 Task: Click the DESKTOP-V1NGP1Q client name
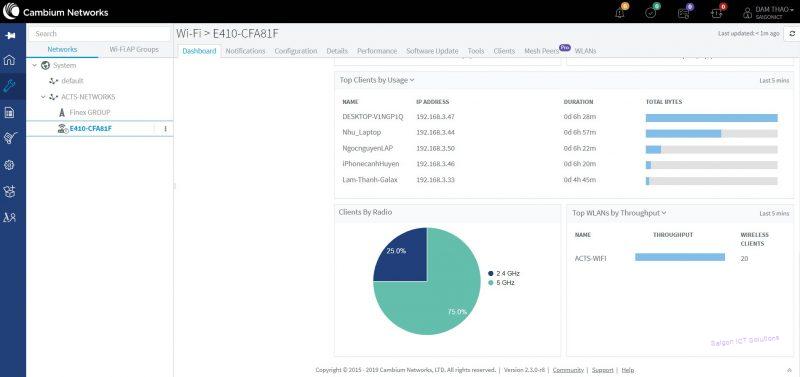pos(373,117)
